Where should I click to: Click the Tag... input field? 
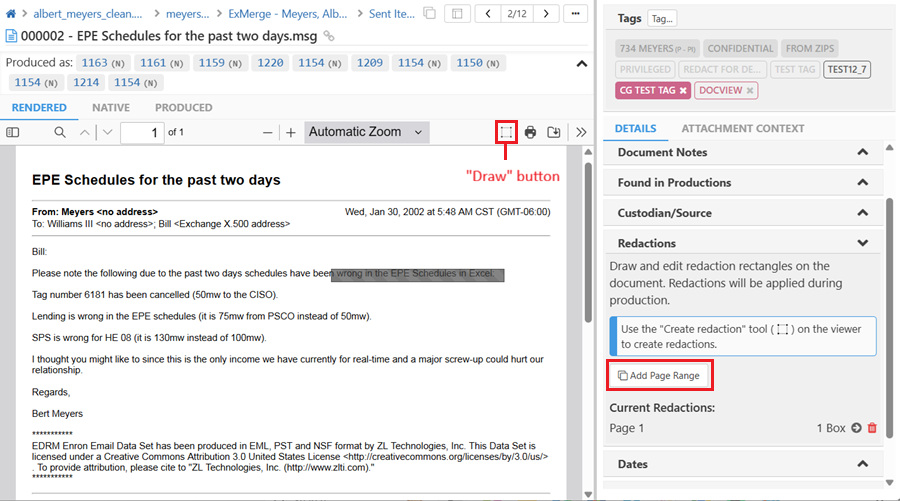click(x=662, y=19)
